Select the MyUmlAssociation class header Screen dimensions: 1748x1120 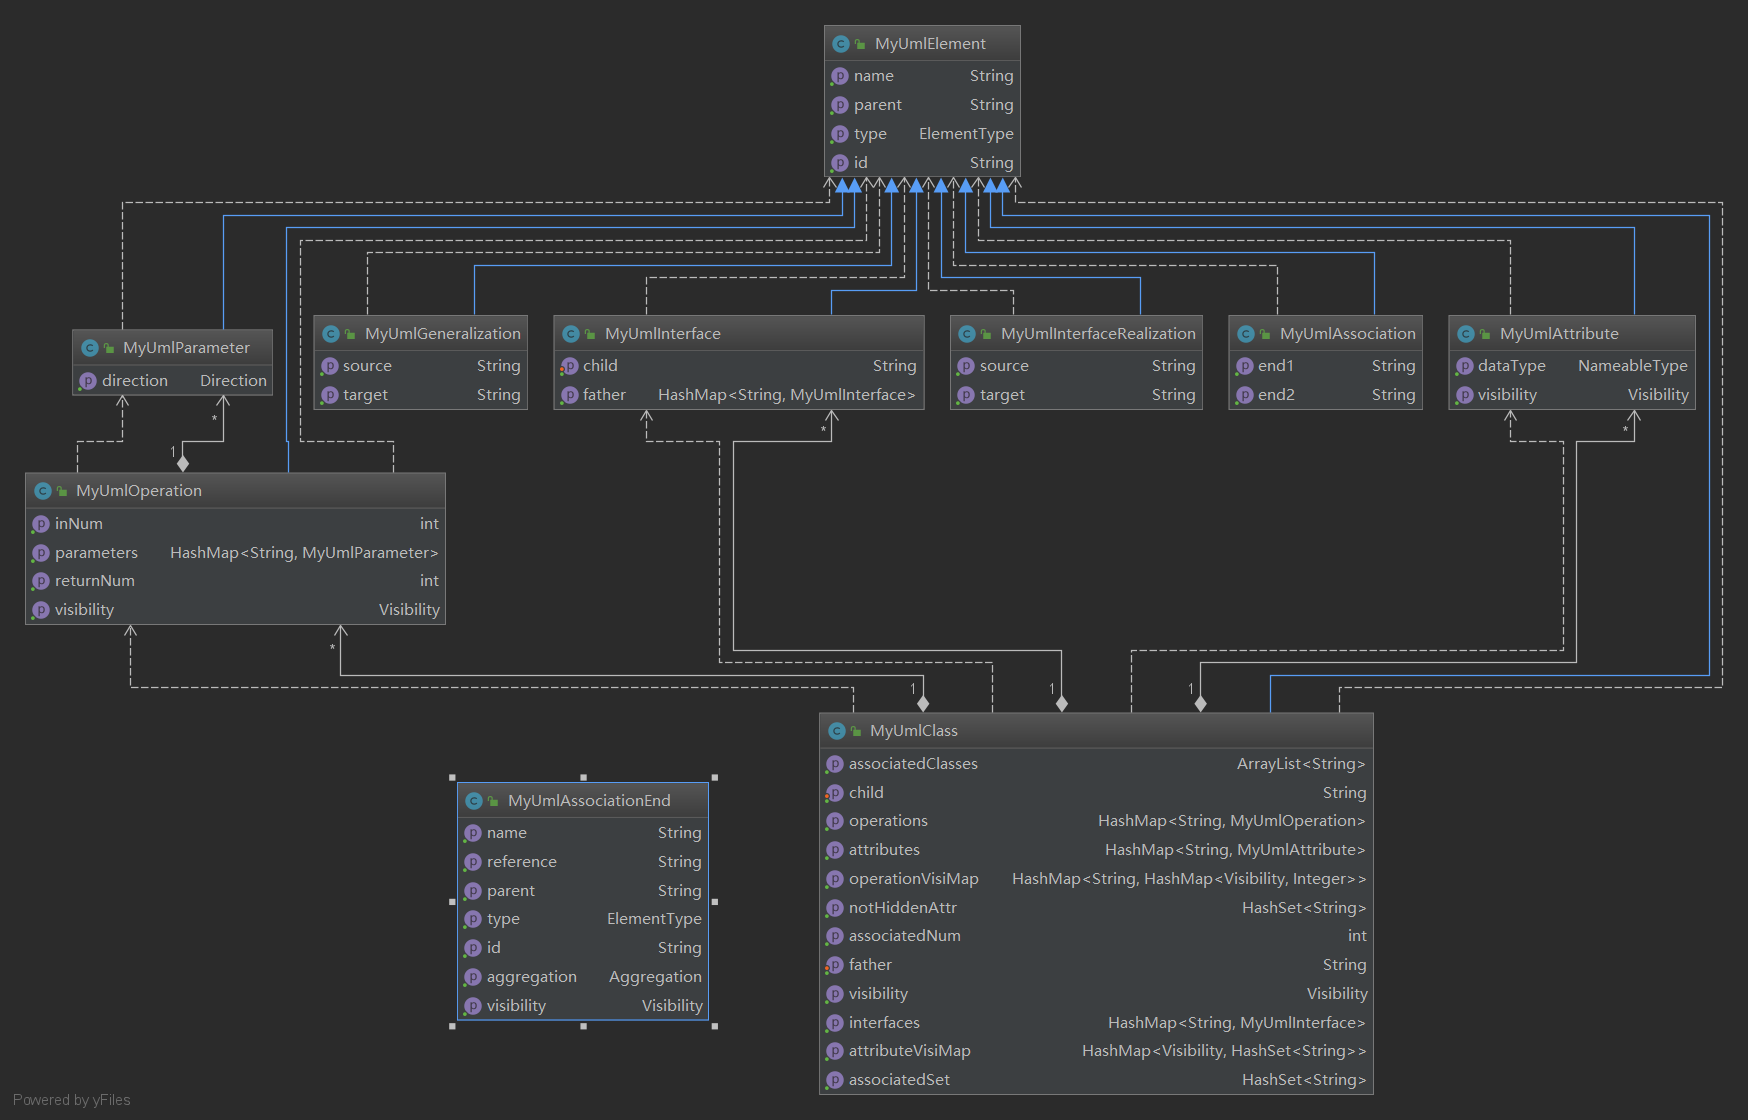[1347, 334]
